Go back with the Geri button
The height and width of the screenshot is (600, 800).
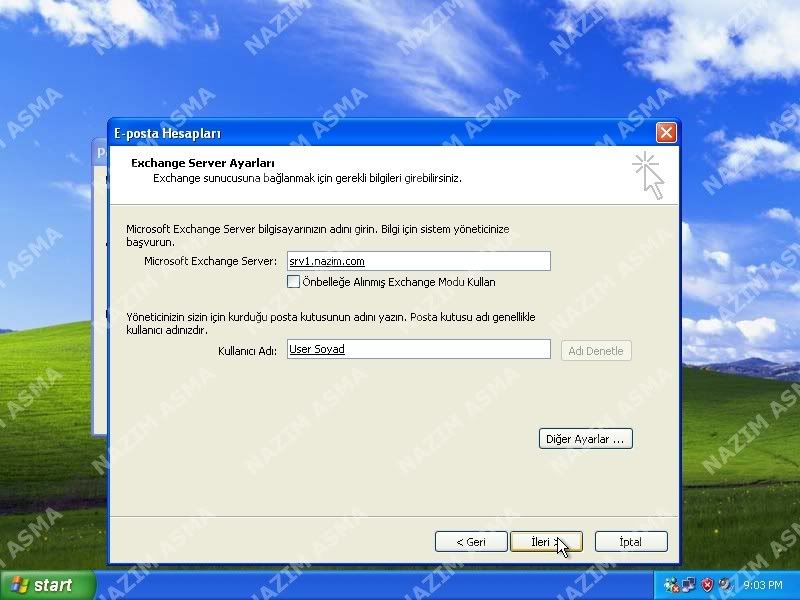click(471, 542)
